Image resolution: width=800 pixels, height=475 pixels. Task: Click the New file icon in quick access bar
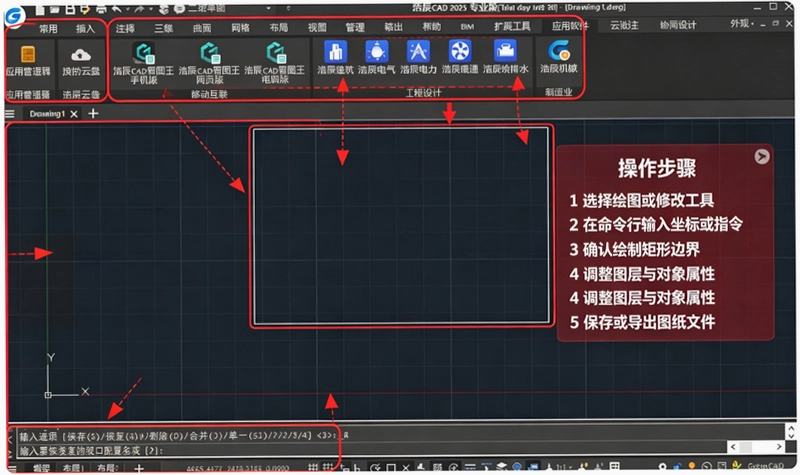(40, 9)
